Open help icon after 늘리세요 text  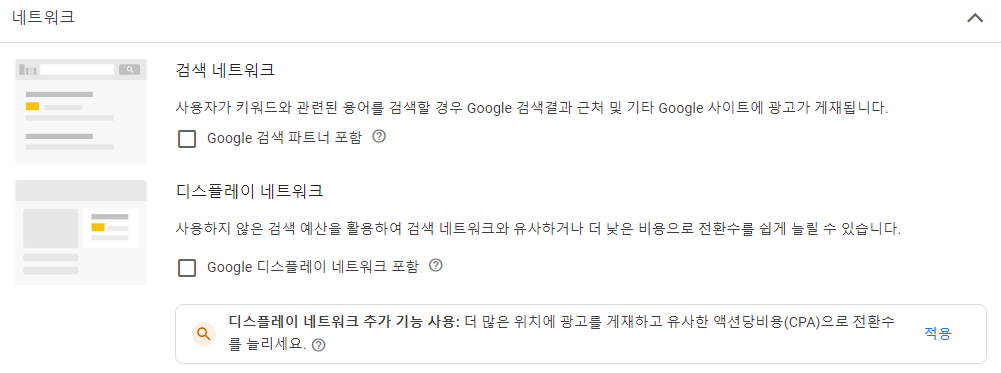[x=319, y=346]
